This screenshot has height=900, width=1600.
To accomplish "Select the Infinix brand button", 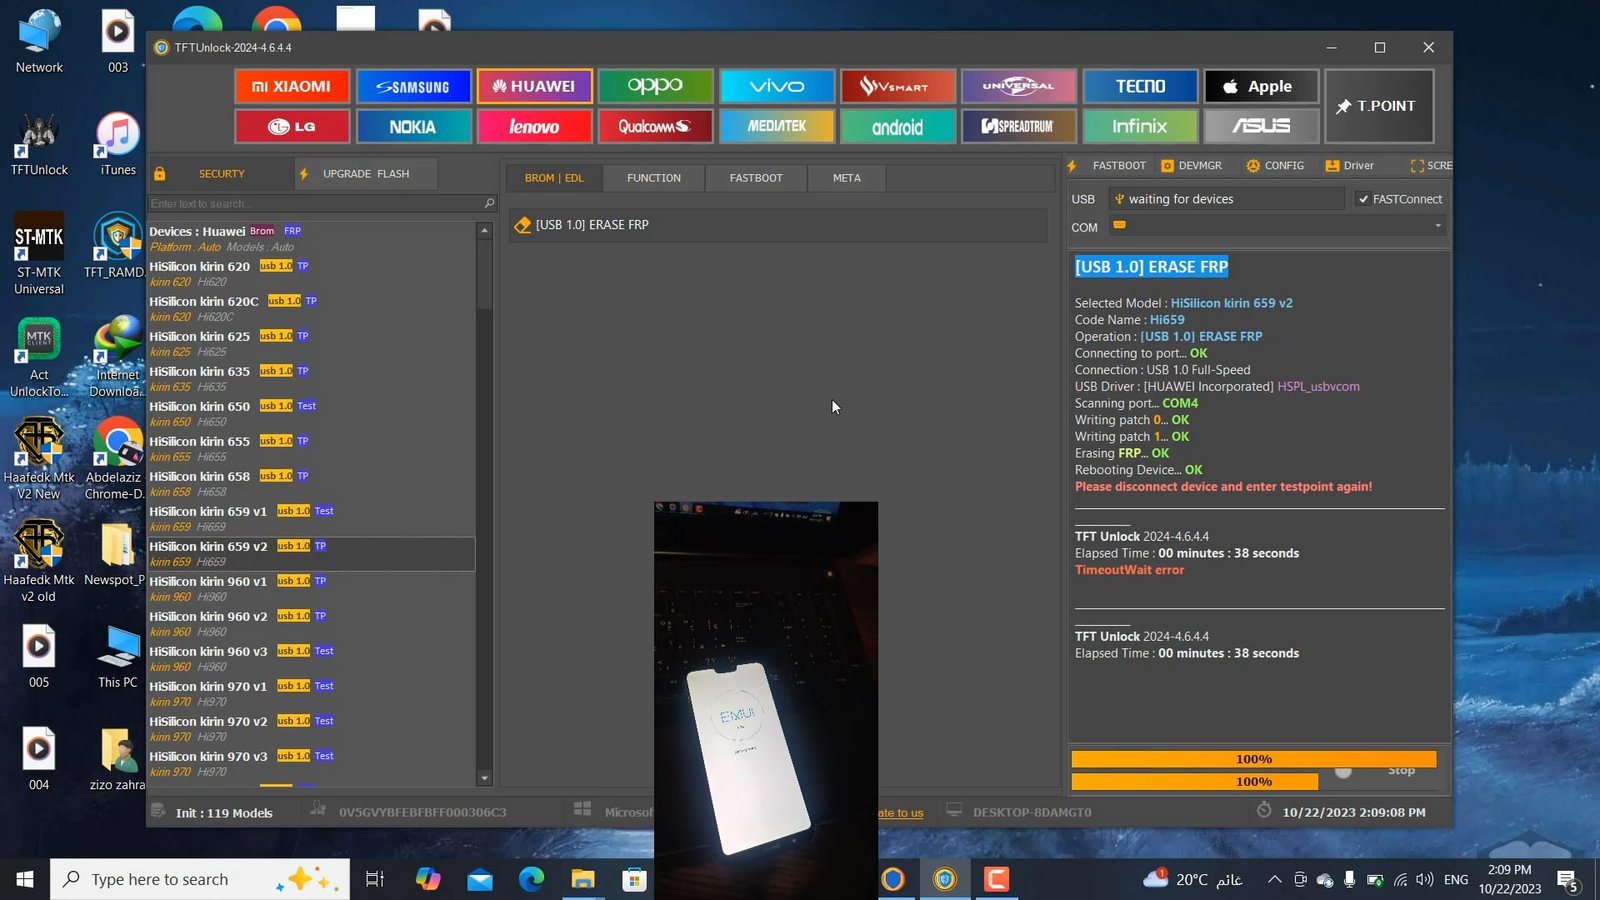I will click(1140, 126).
